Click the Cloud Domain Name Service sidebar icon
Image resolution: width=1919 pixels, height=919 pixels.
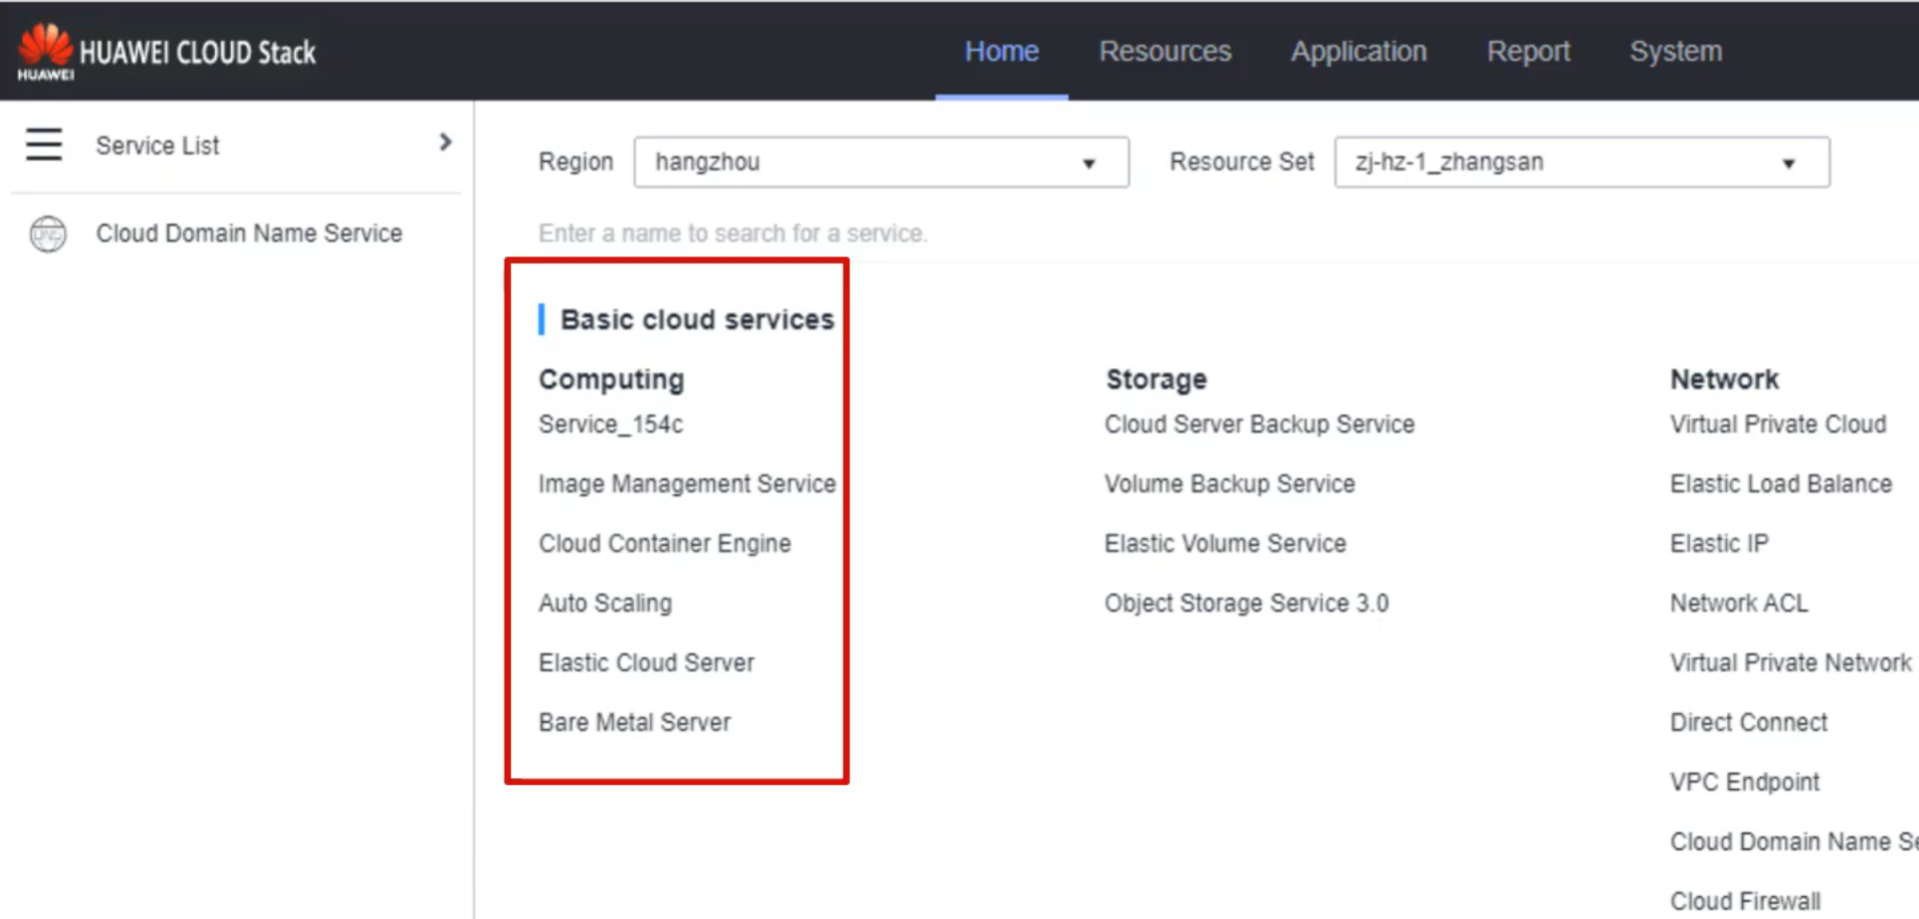point(47,234)
